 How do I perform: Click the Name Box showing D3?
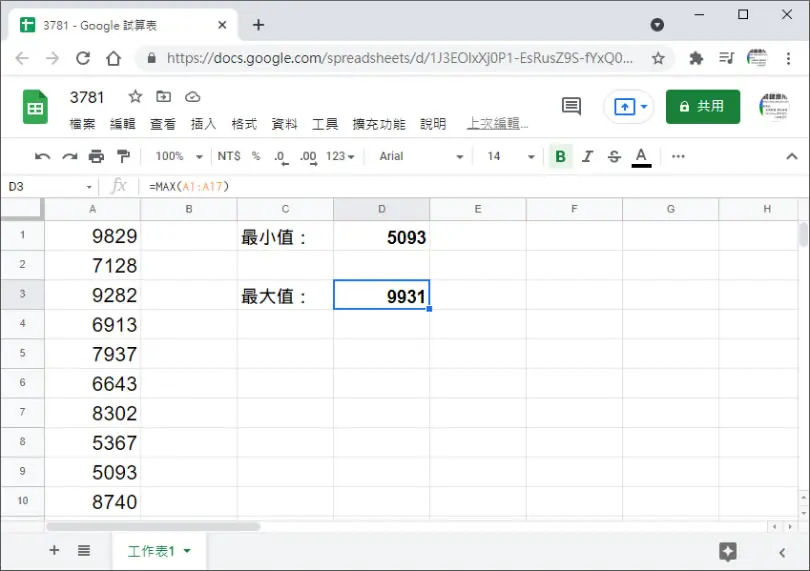[50, 187]
